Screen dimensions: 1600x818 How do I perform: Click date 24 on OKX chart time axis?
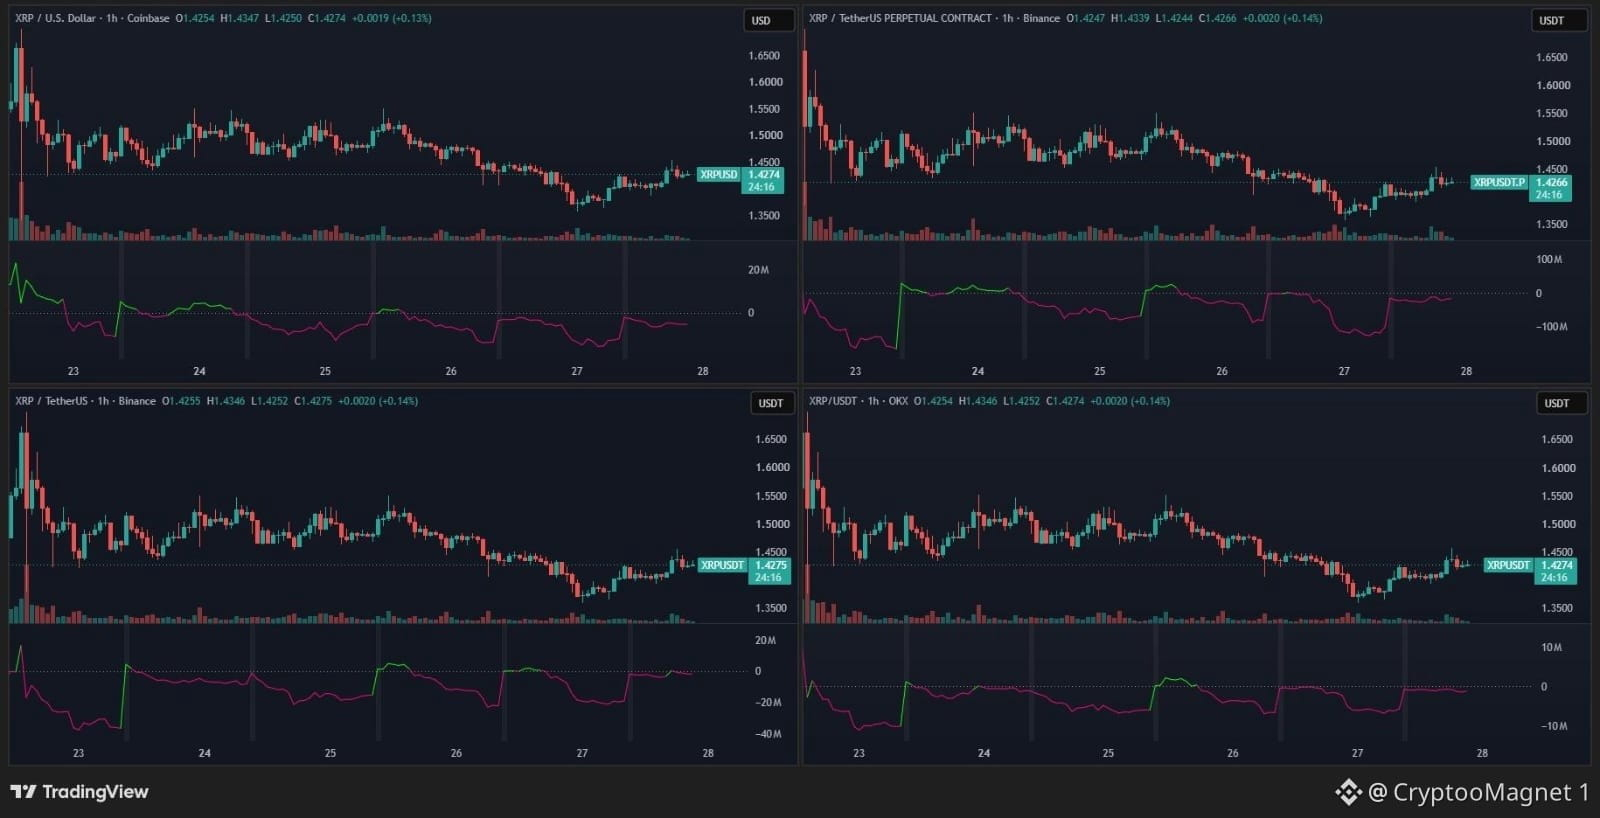(x=983, y=753)
